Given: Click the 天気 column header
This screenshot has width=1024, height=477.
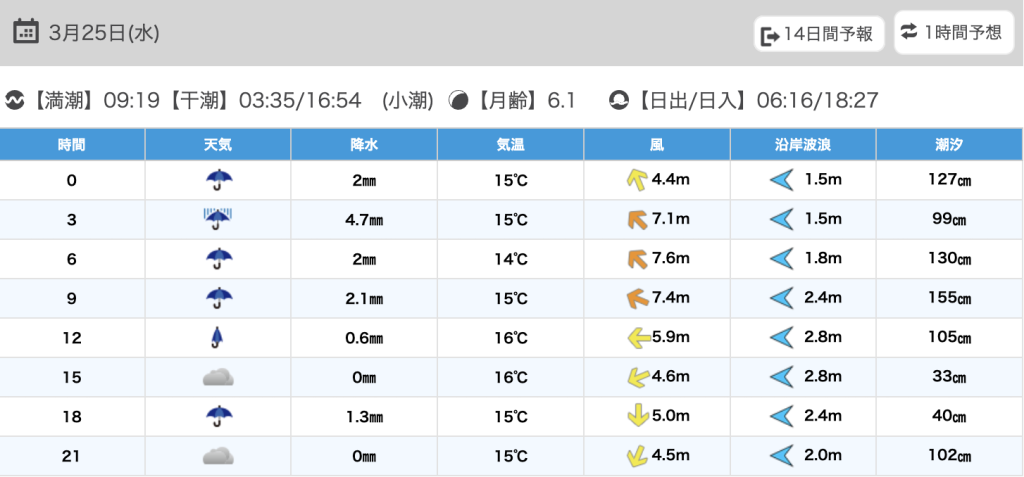Looking at the screenshot, I should pyautogui.click(x=217, y=145).
